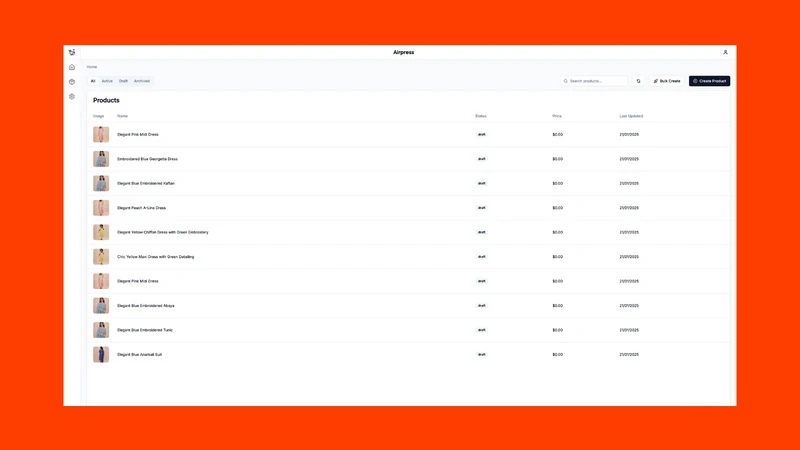
Task: Open Elegant Blue Embroidered Tunic product
Action: 145,330
